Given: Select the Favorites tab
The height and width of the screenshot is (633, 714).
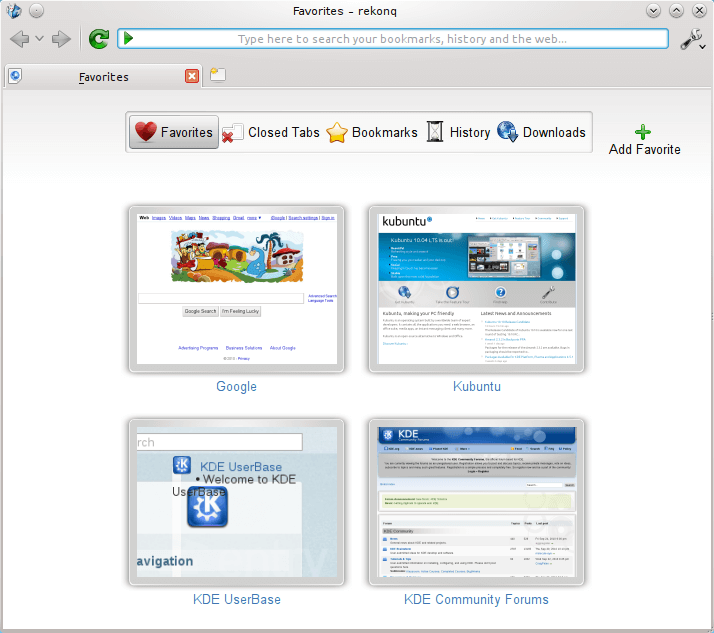Looking at the screenshot, I should [x=103, y=76].
